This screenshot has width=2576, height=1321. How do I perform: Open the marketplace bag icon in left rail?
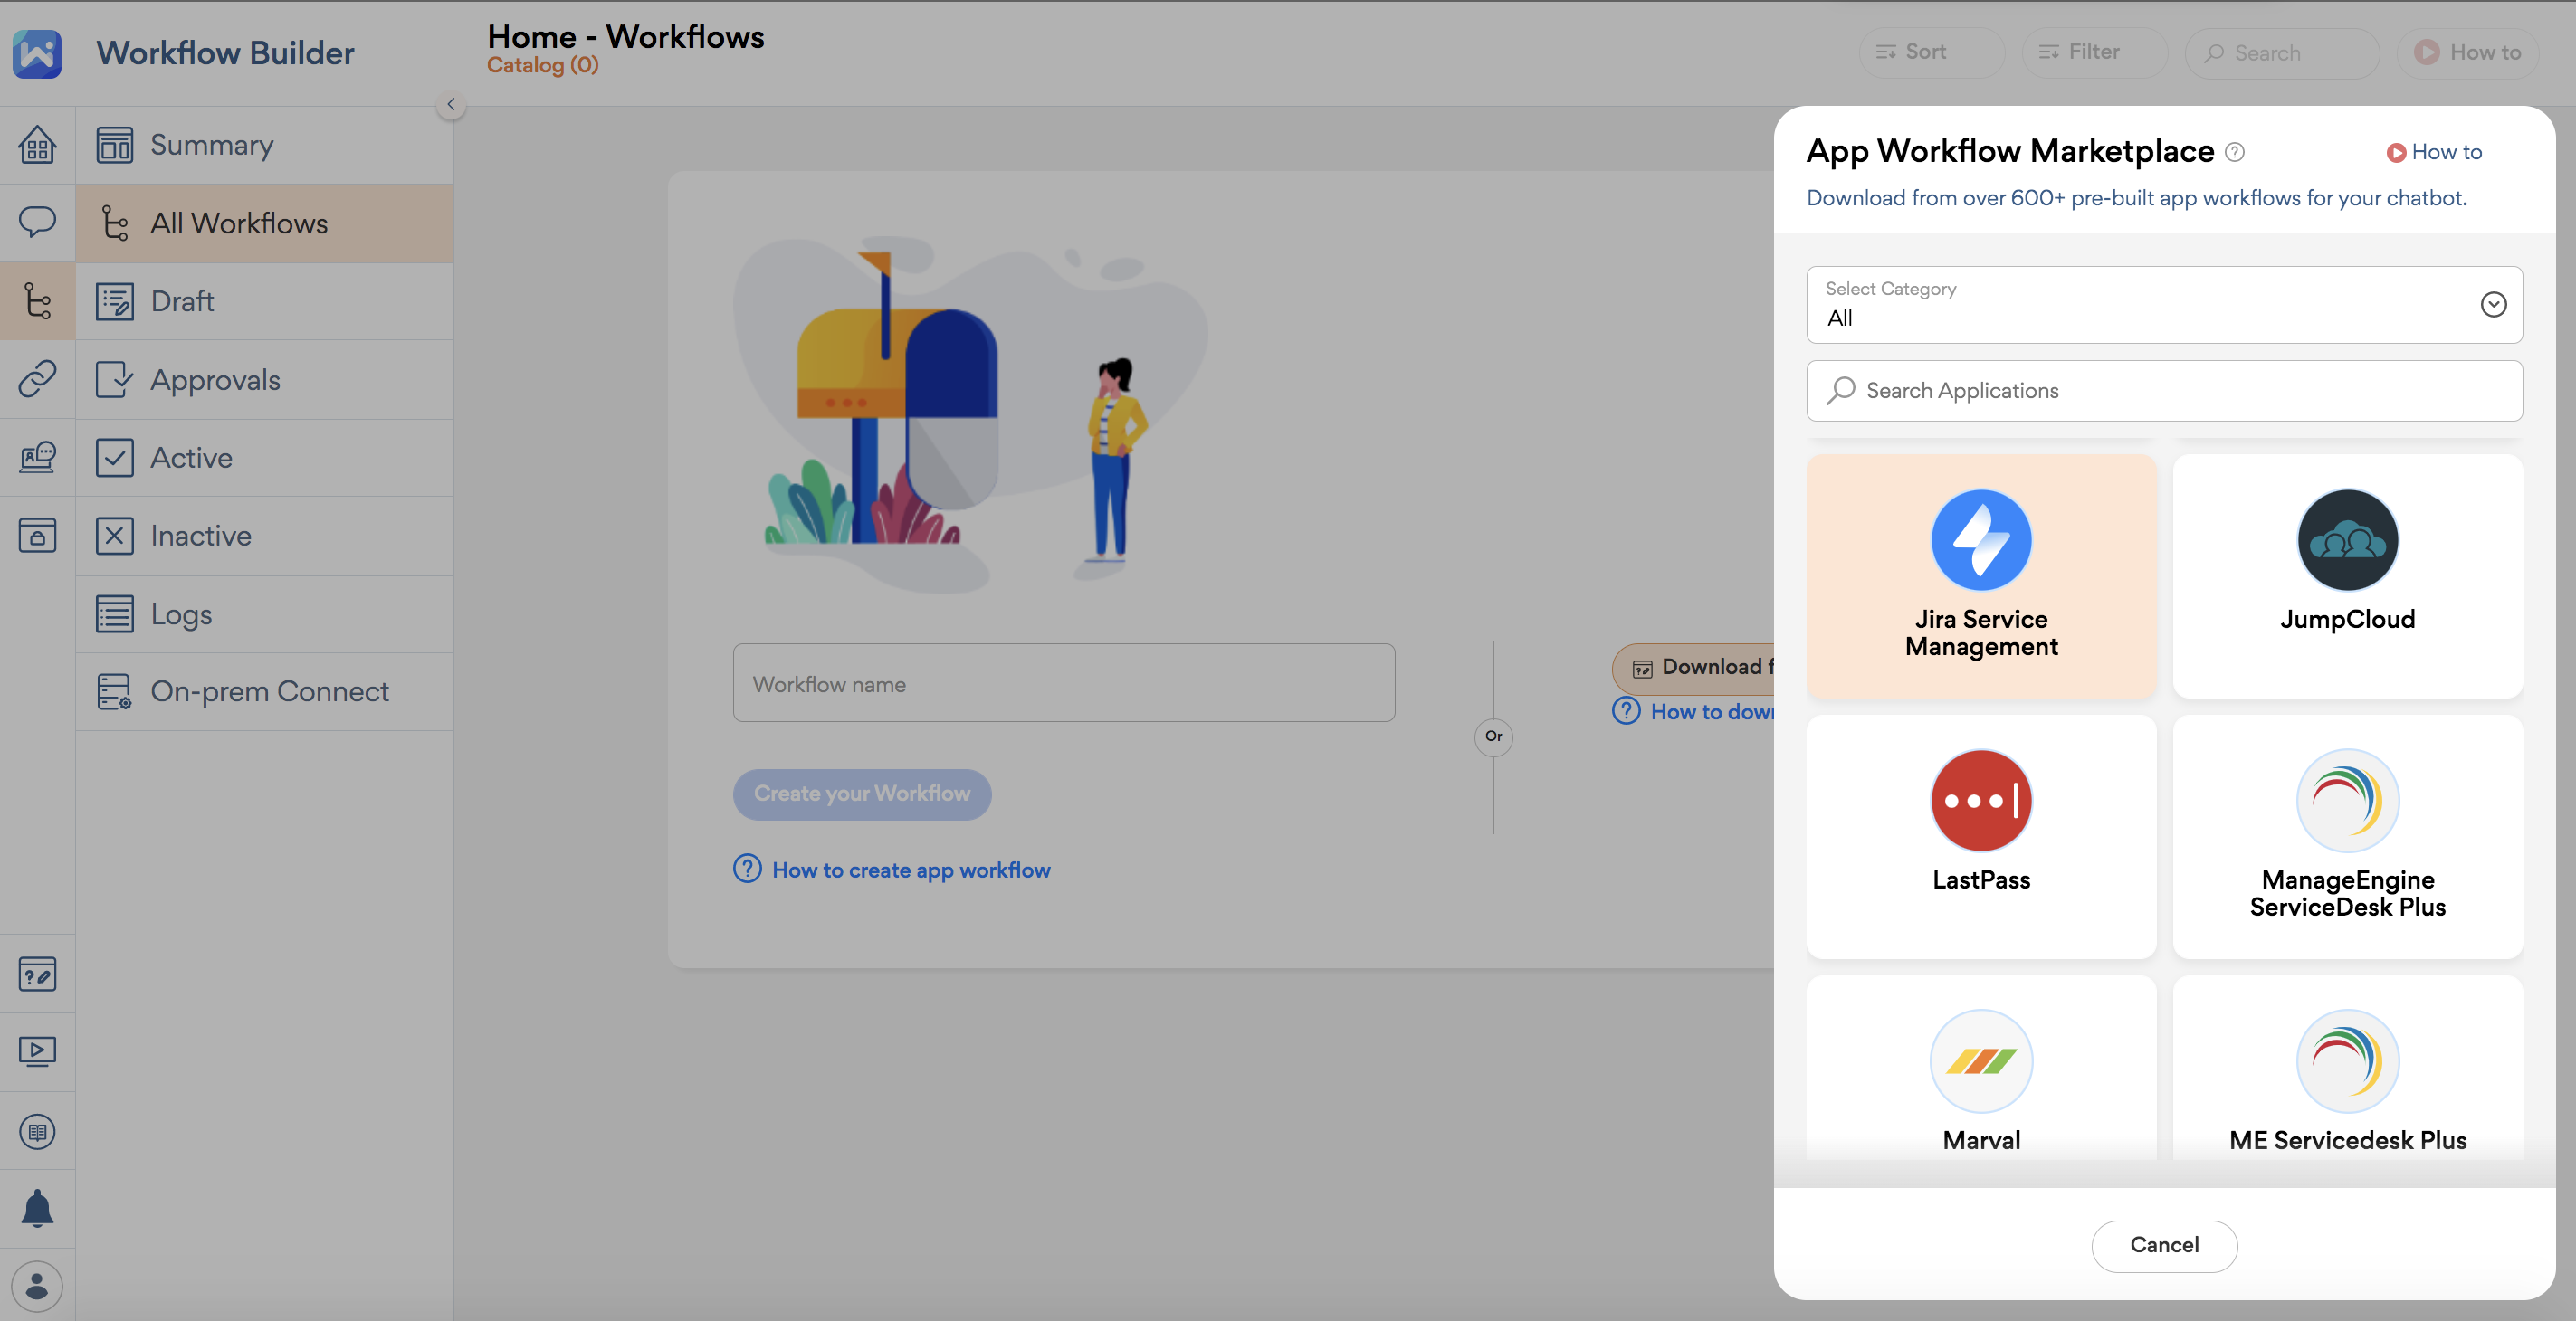pos(37,535)
